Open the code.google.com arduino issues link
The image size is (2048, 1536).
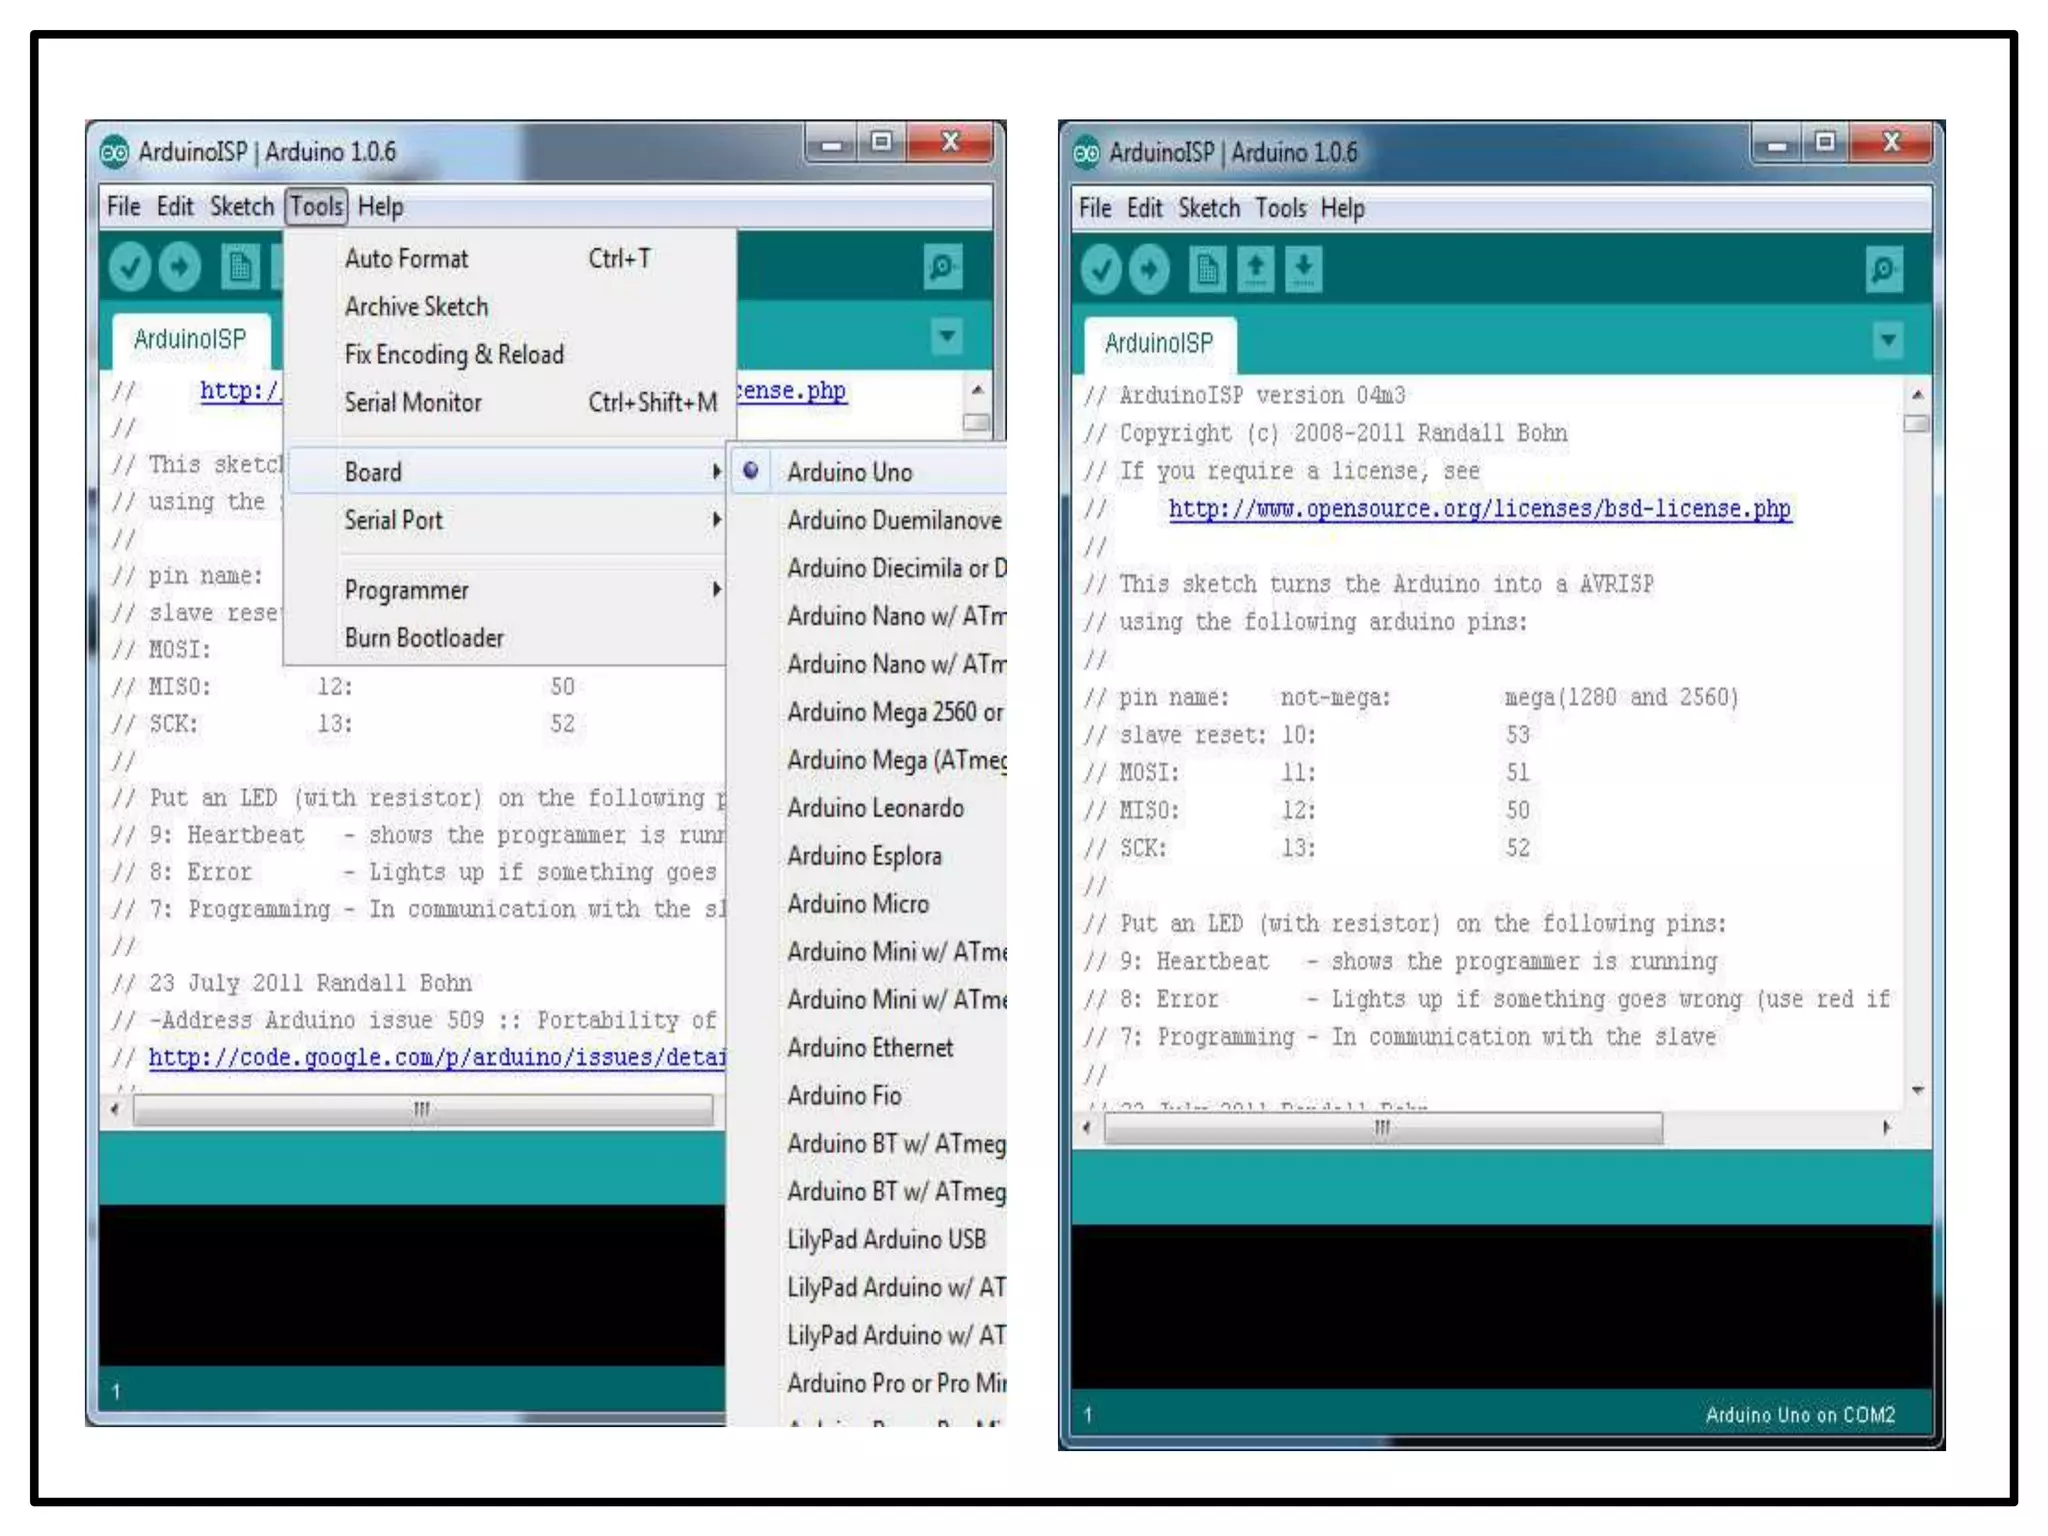pos(437,1058)
